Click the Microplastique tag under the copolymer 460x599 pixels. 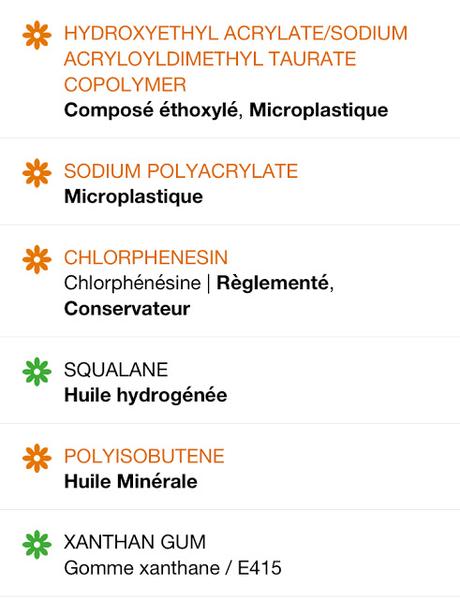click(319, 110)
